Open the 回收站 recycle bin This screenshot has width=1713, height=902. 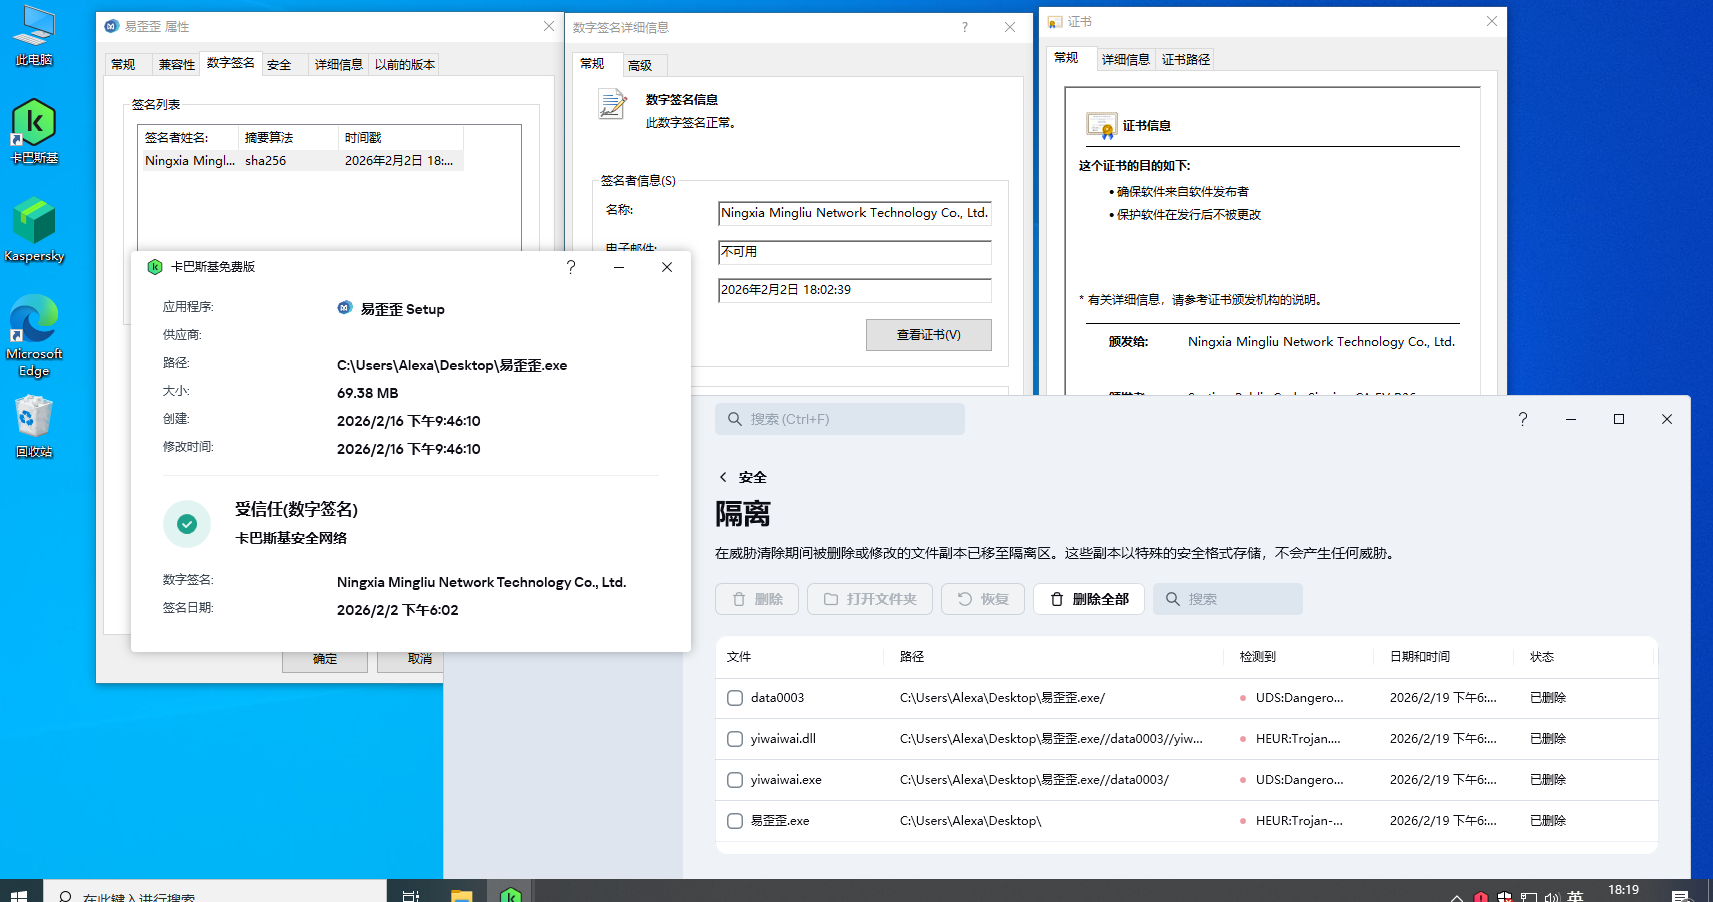click(x=34, y=426)
